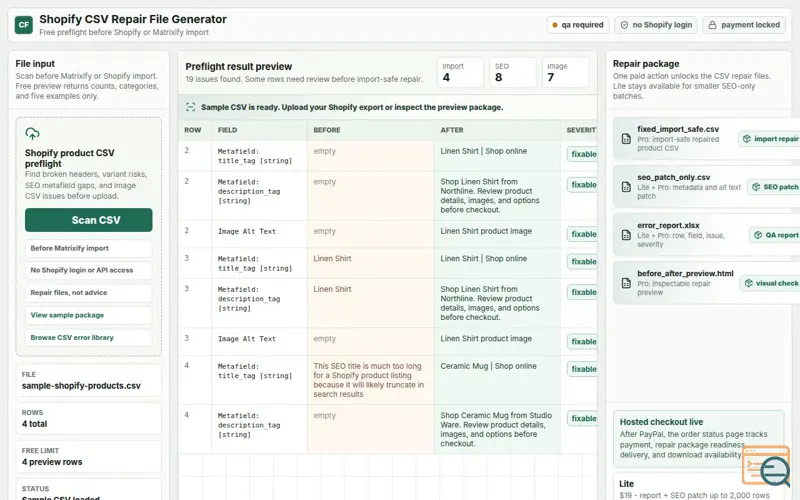
Task: Open Repair files, not advice item
Action: (x=88, y=293)
